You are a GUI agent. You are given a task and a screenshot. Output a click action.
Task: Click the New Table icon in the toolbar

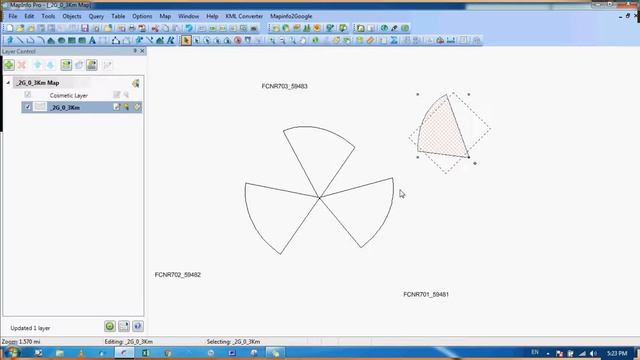pos(9,28)
